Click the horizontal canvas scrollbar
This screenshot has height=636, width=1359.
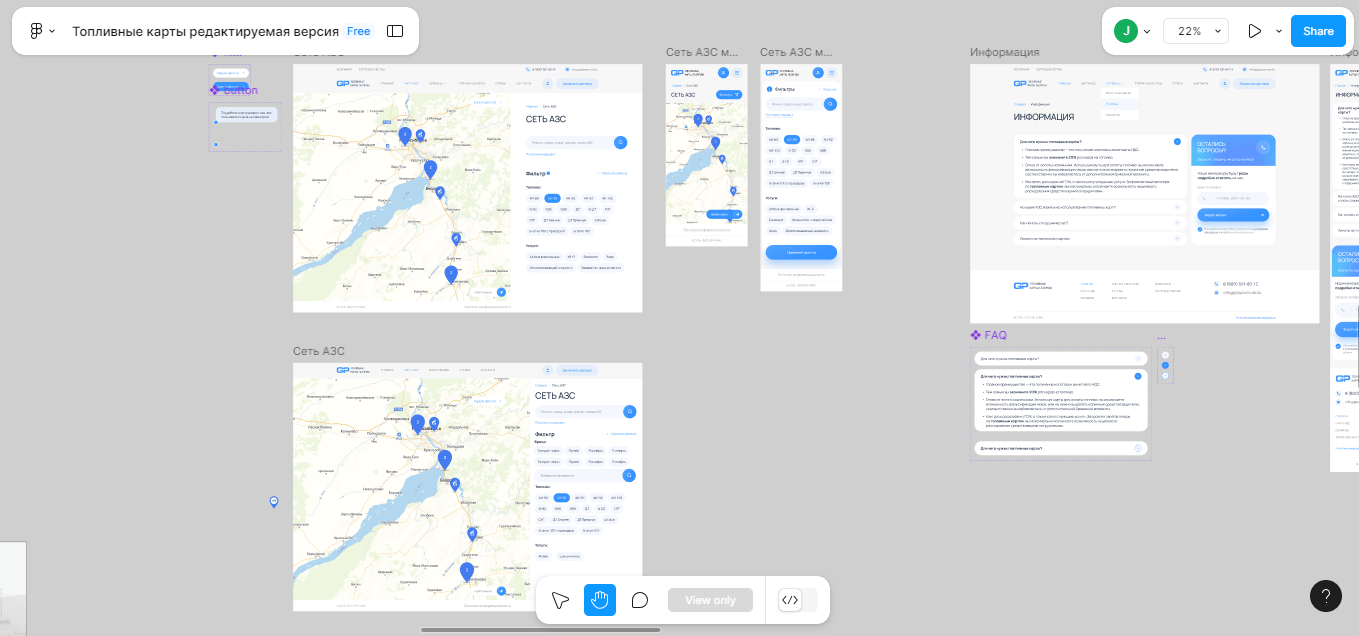point(540,630)
